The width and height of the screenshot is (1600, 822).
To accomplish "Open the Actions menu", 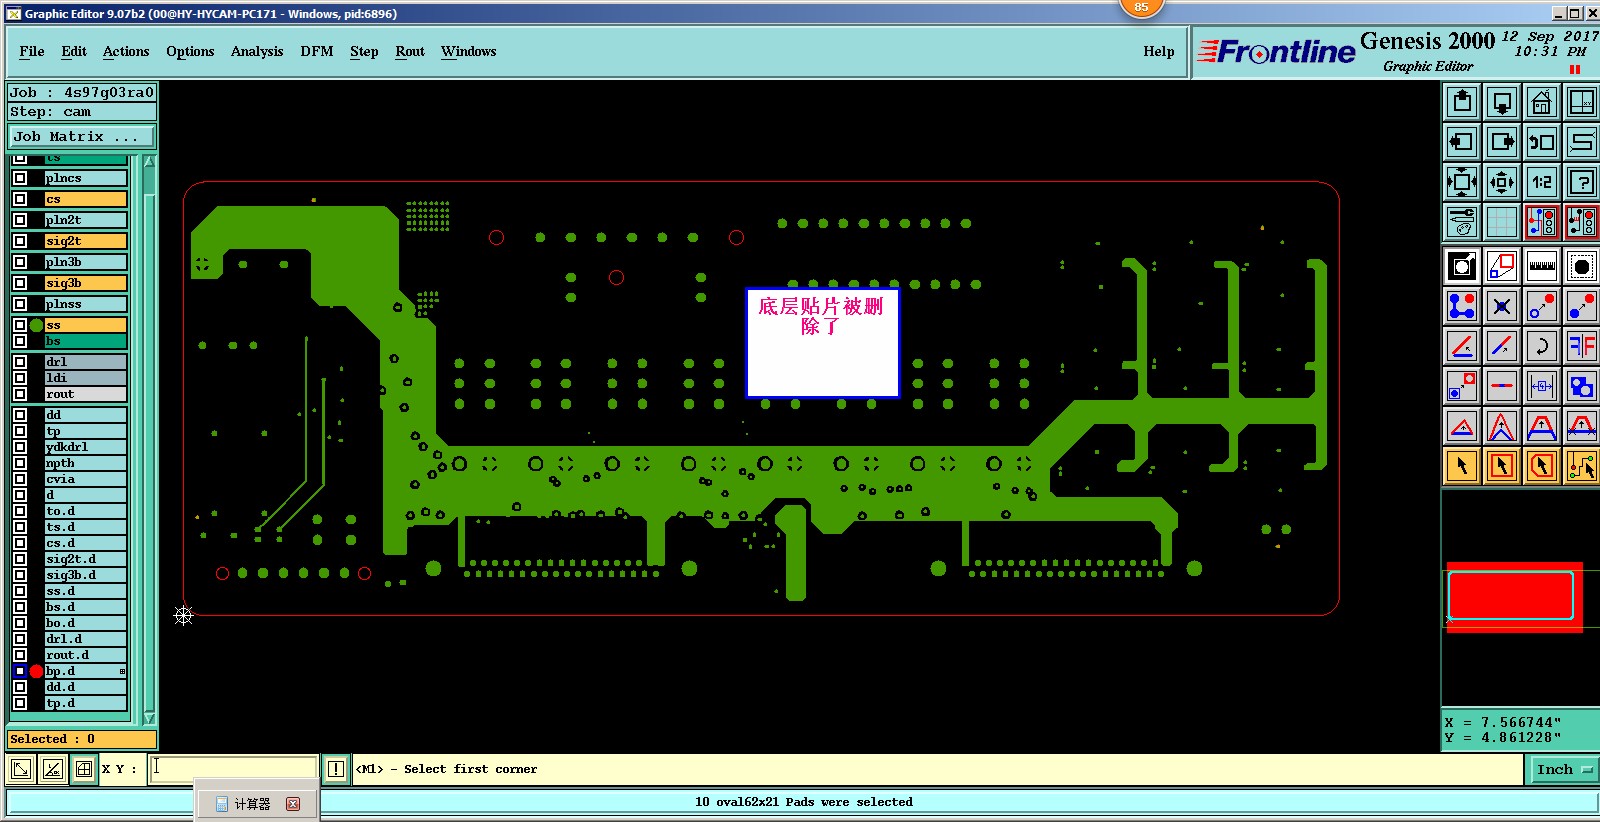I will [126, 51].
